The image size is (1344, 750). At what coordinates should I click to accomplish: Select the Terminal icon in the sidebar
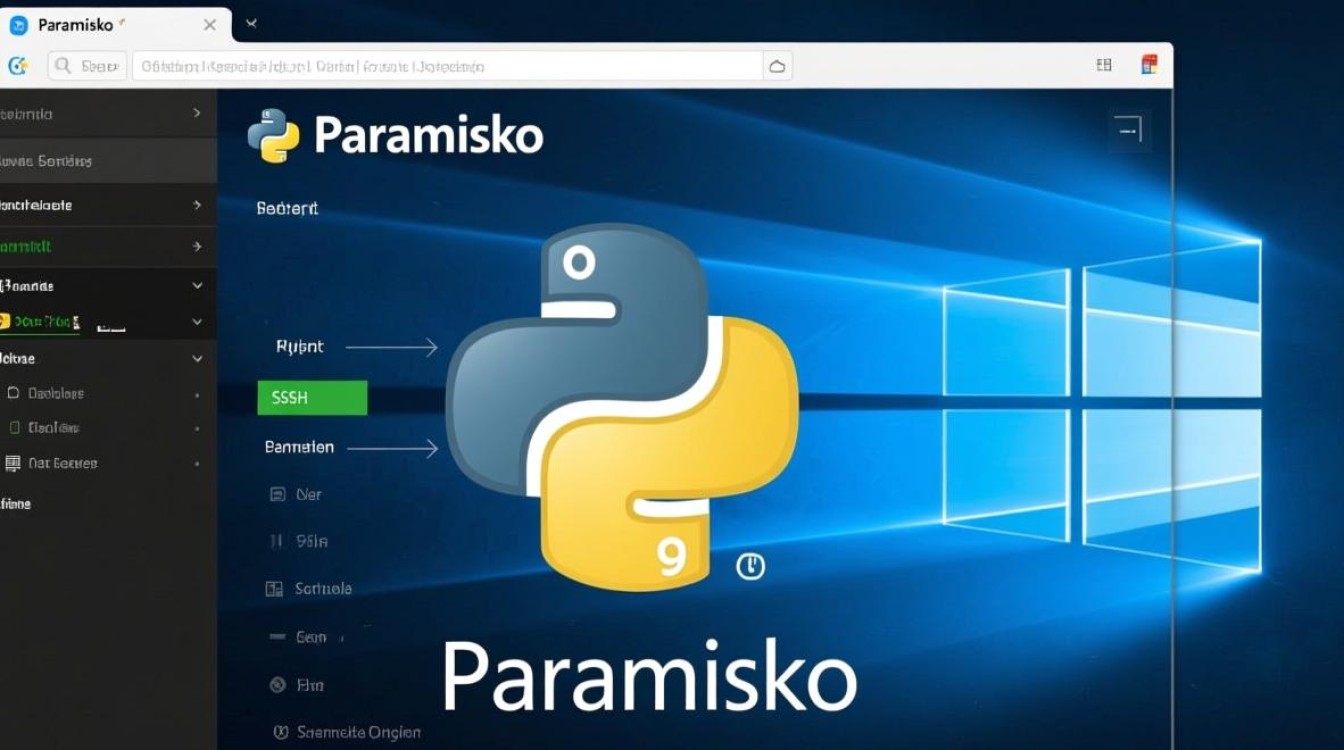pyautogui.click(x=13, y=427)
